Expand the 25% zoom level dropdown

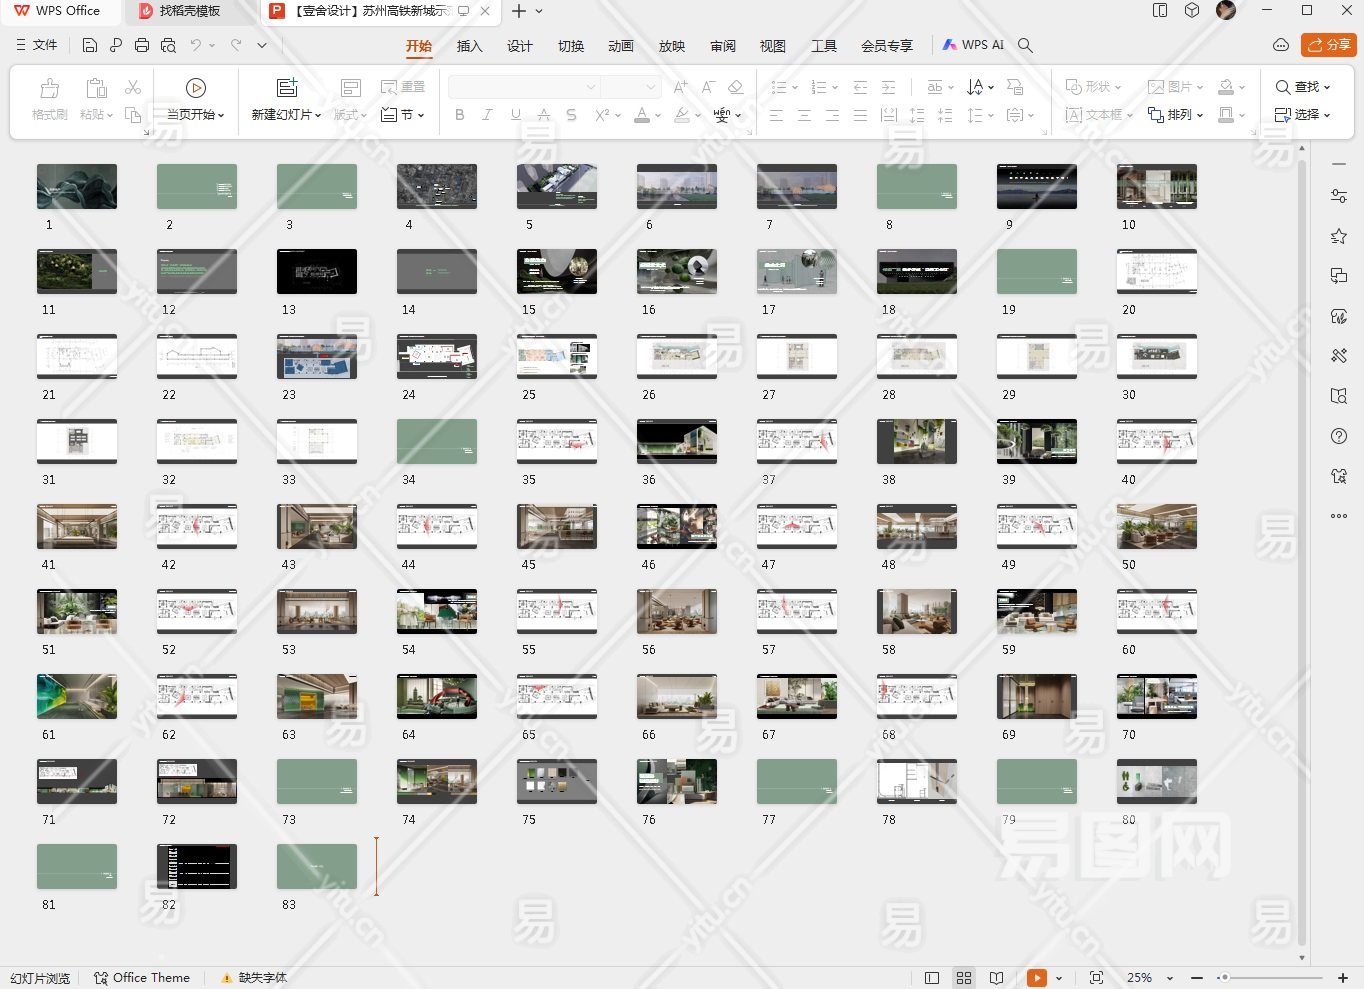tap(1170, 978)
